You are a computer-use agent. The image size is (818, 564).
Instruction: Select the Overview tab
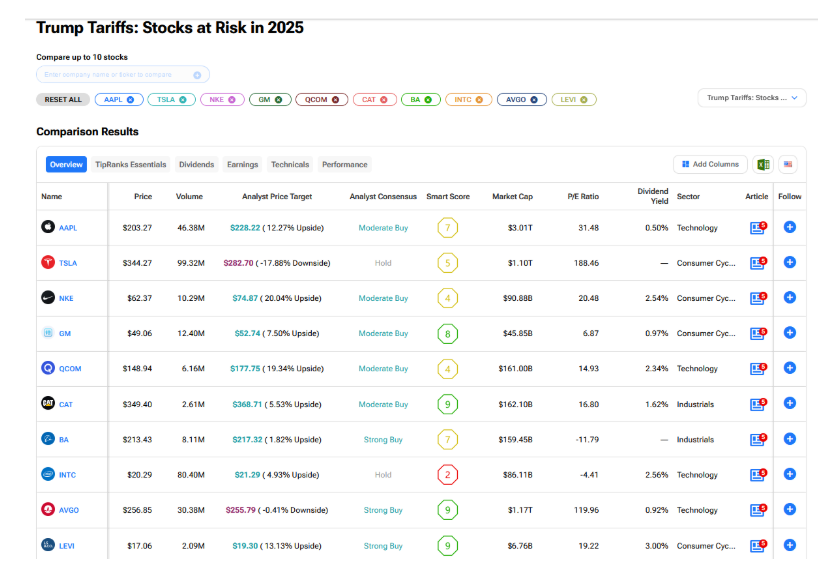coord(66,164)
